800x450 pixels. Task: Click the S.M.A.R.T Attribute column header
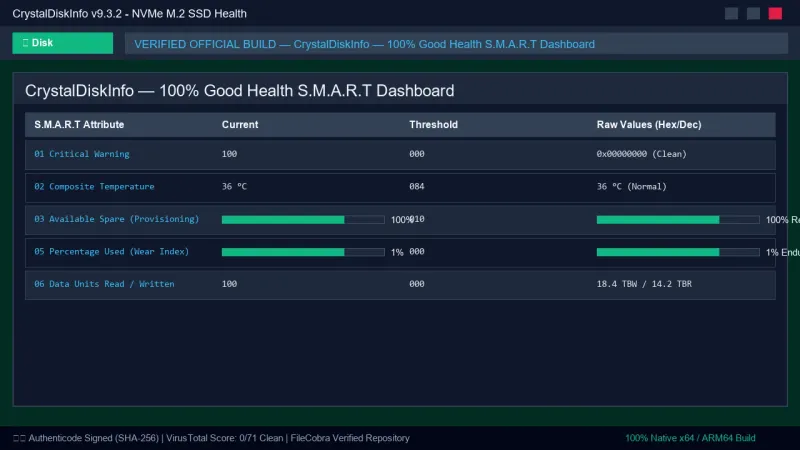pos(79,124)
